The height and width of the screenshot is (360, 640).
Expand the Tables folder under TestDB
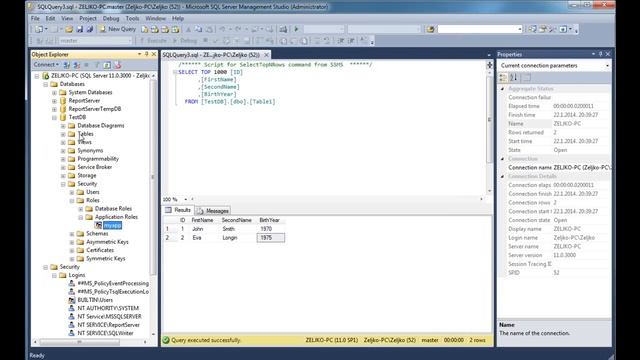click(63, 134)
